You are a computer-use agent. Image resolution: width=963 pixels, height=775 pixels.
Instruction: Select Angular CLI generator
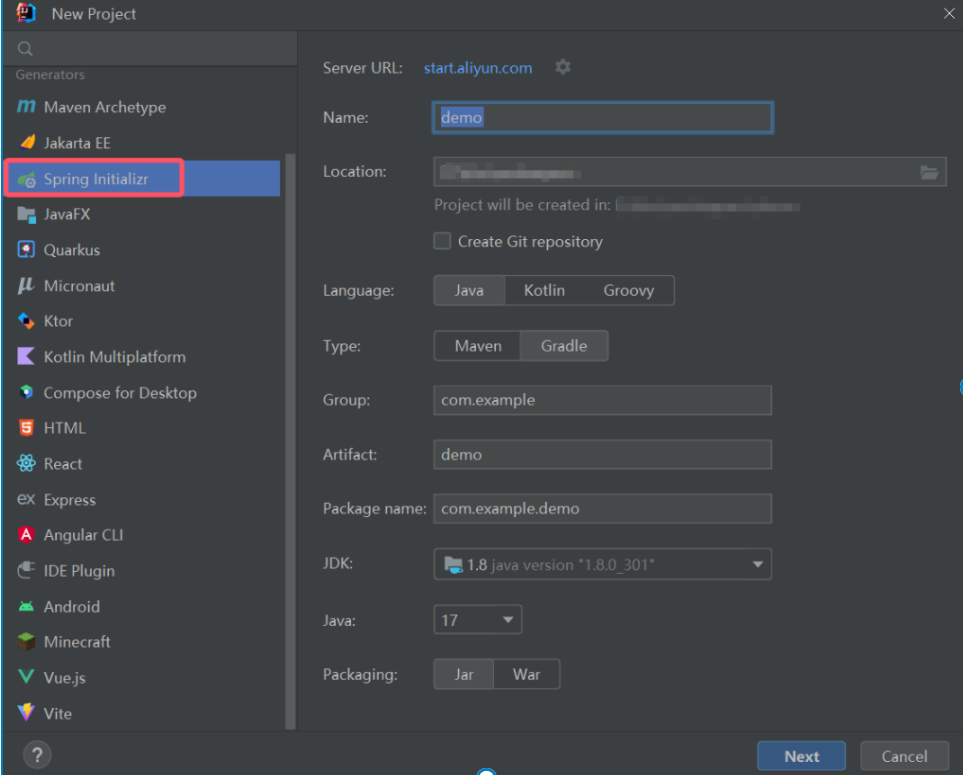[142, 535]
